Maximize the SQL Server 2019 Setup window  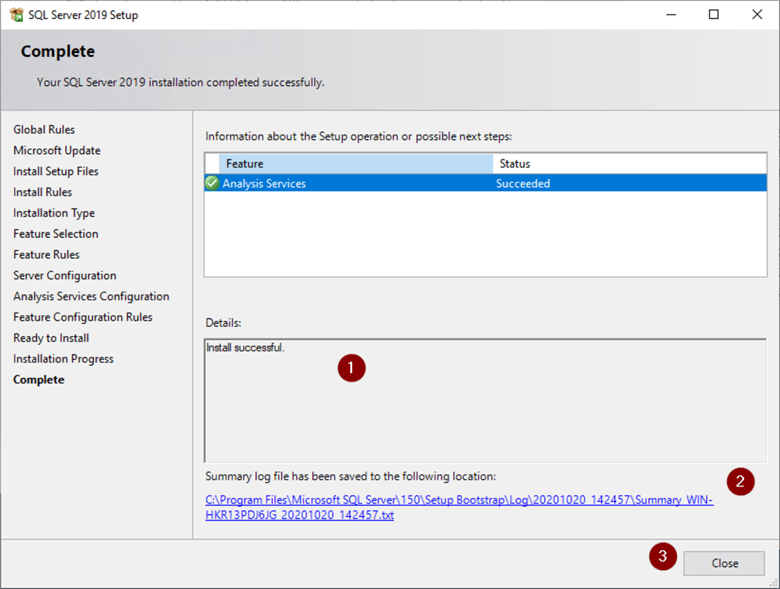[x=713, y=14]
